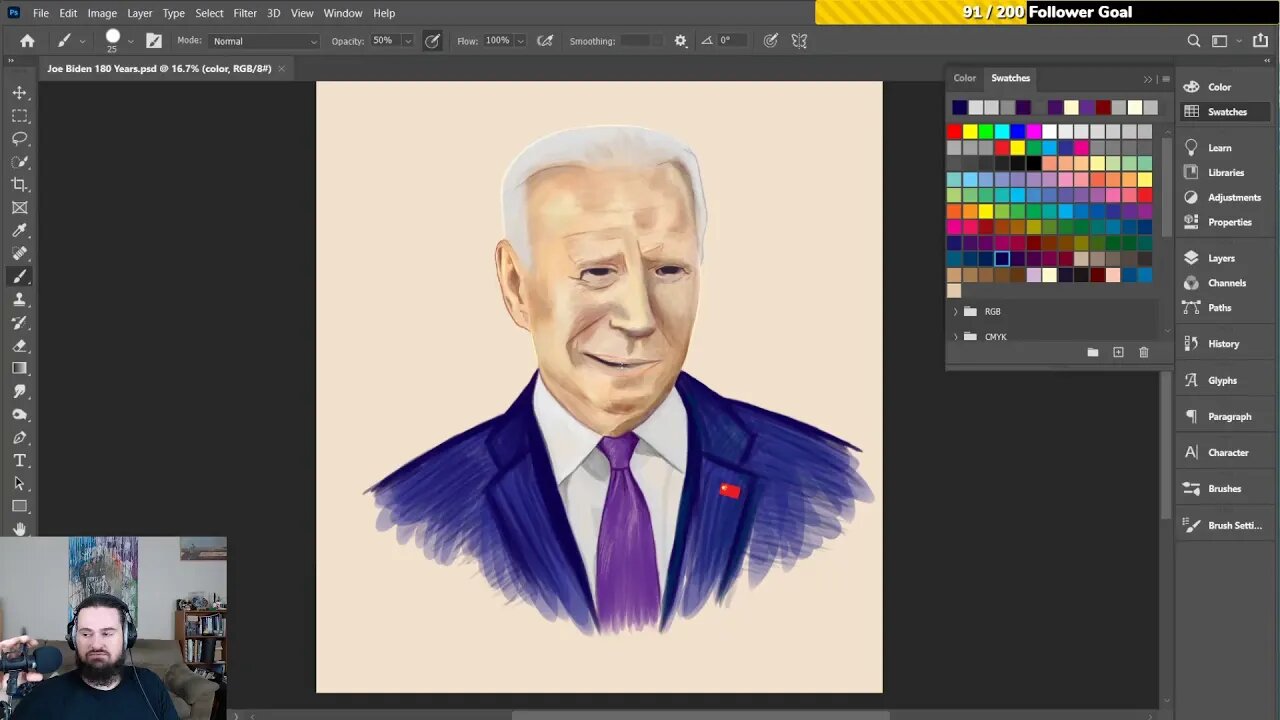Screen dimensions: 1280x720
Task: Select the Gradient tool
Action: 19,369
